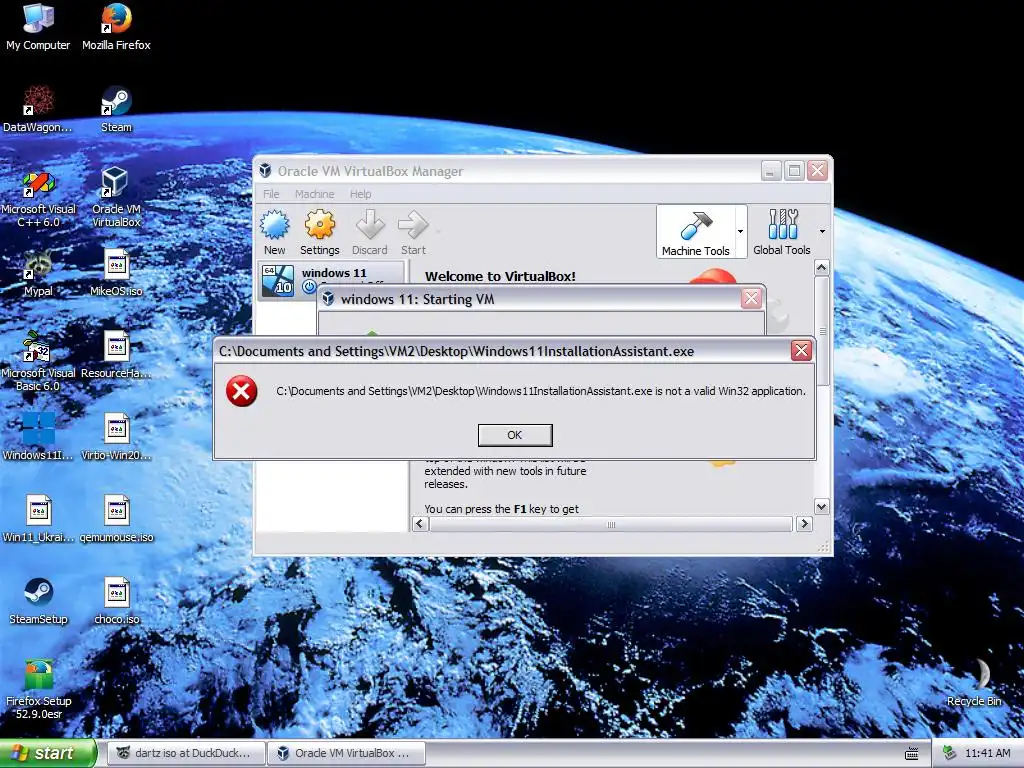Open the Machine menu in VirtualBox Manager

click(314, 194)
